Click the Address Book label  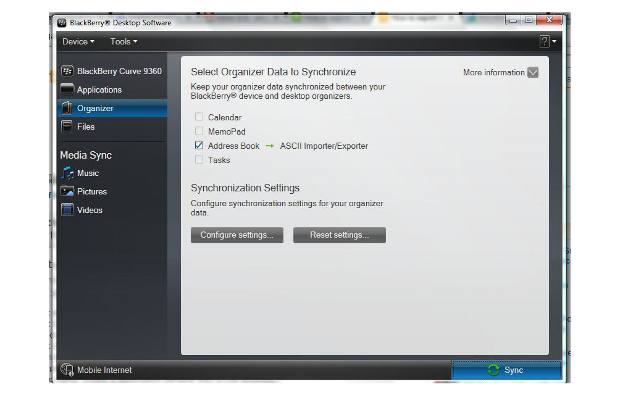[234, 146]
